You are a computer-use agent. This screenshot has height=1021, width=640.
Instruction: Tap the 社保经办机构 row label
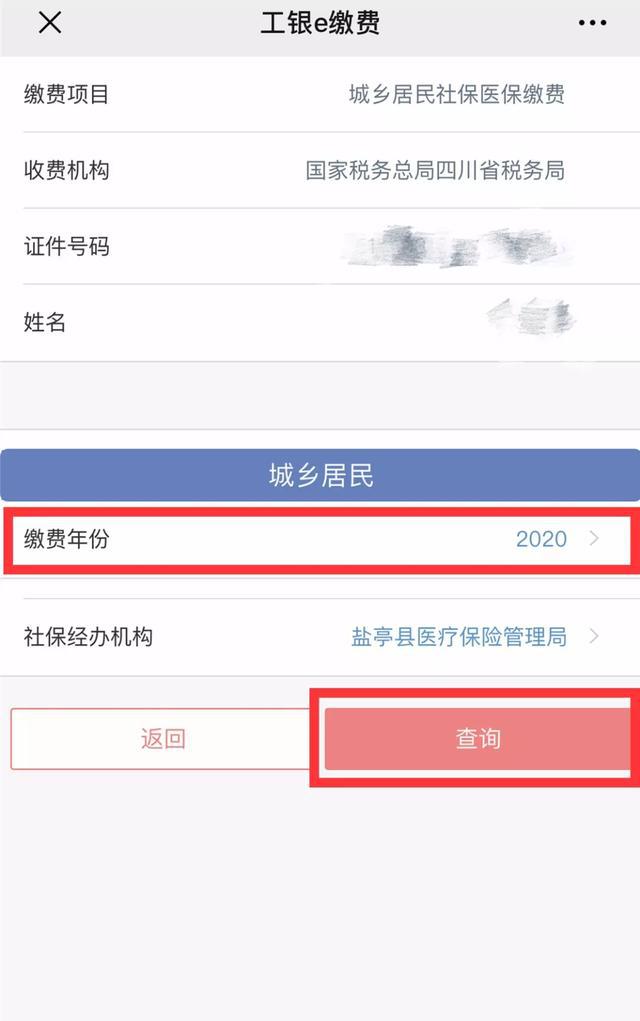click(x=88, y=637)
